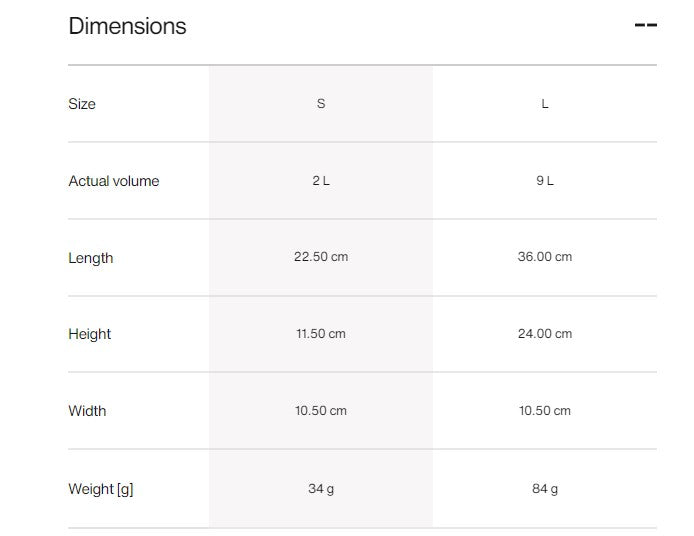
Task: Click the 24.00 cm height value
Action: 545,334
